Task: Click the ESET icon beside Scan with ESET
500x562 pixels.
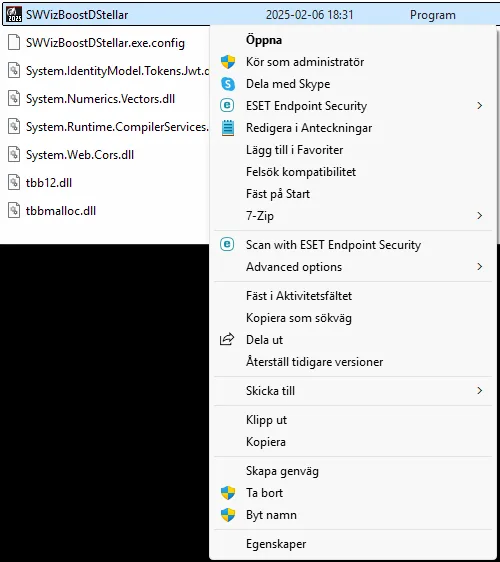Action: pyautogui.click(x=227, y=244)
